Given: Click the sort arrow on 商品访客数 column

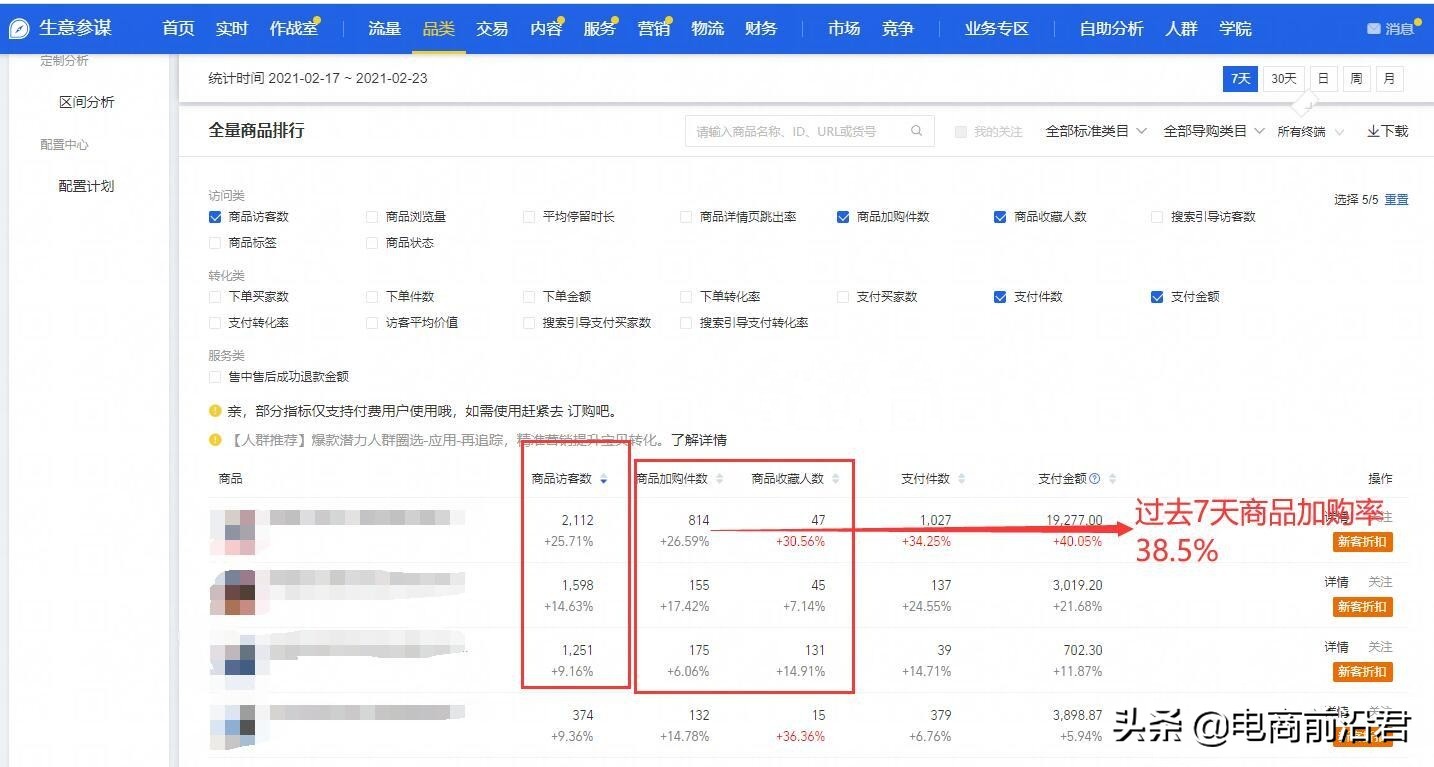Looking at the screenshot, I should click(603, 479).
